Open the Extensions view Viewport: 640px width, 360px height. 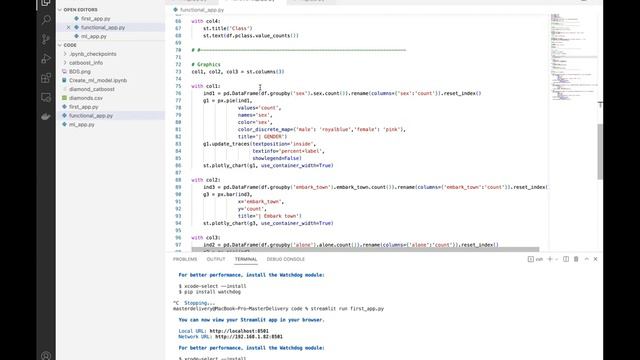[x=46, y=78]
